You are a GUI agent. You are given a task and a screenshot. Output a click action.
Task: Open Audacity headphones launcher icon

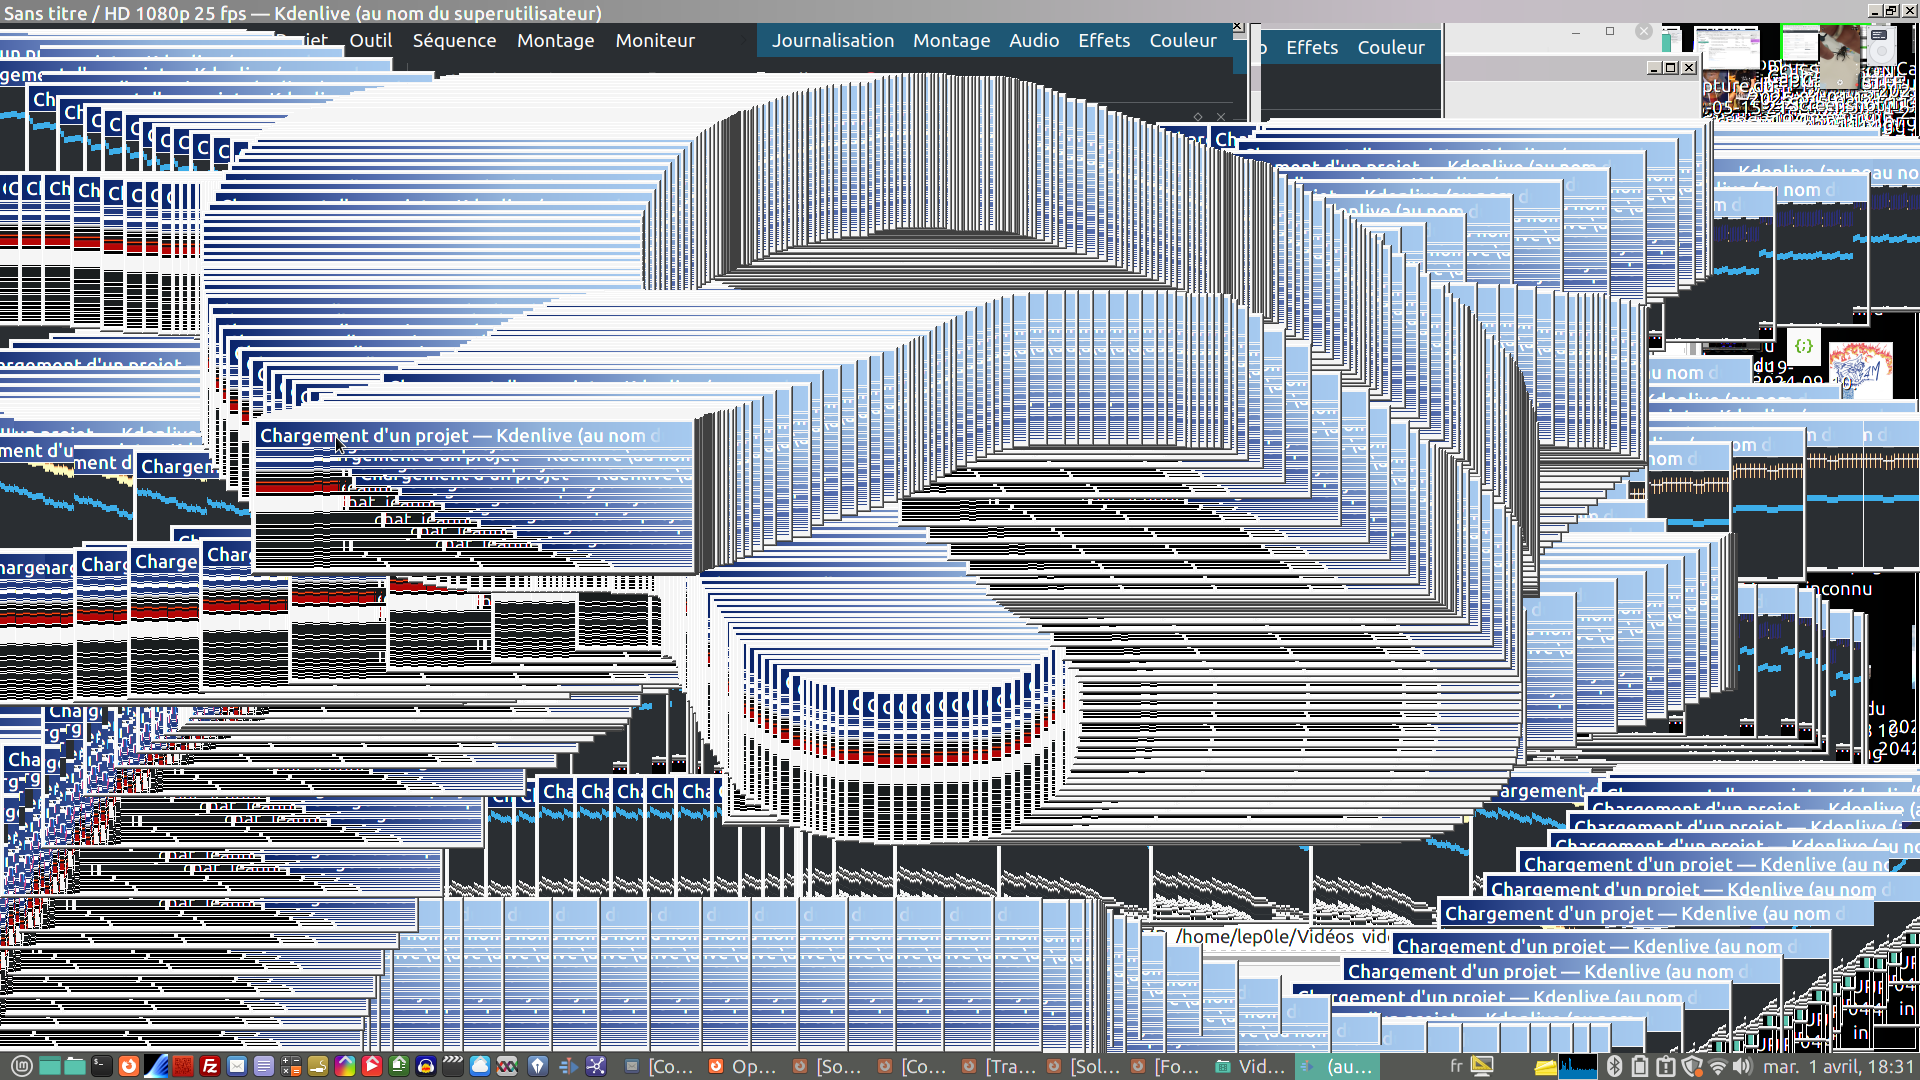tap(426, 1066)
